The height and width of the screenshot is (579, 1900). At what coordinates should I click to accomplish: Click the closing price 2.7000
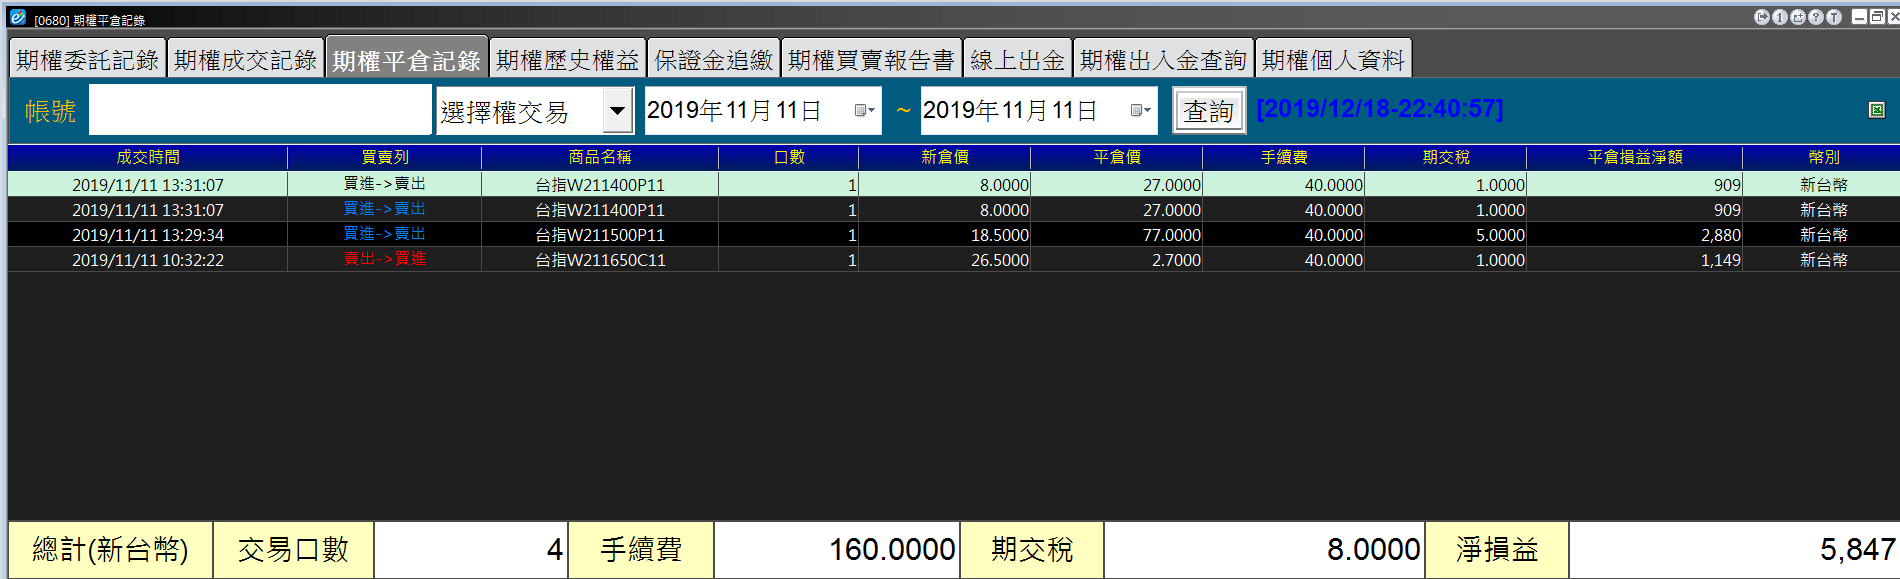pyautogui.click(x=1176, y=260)
